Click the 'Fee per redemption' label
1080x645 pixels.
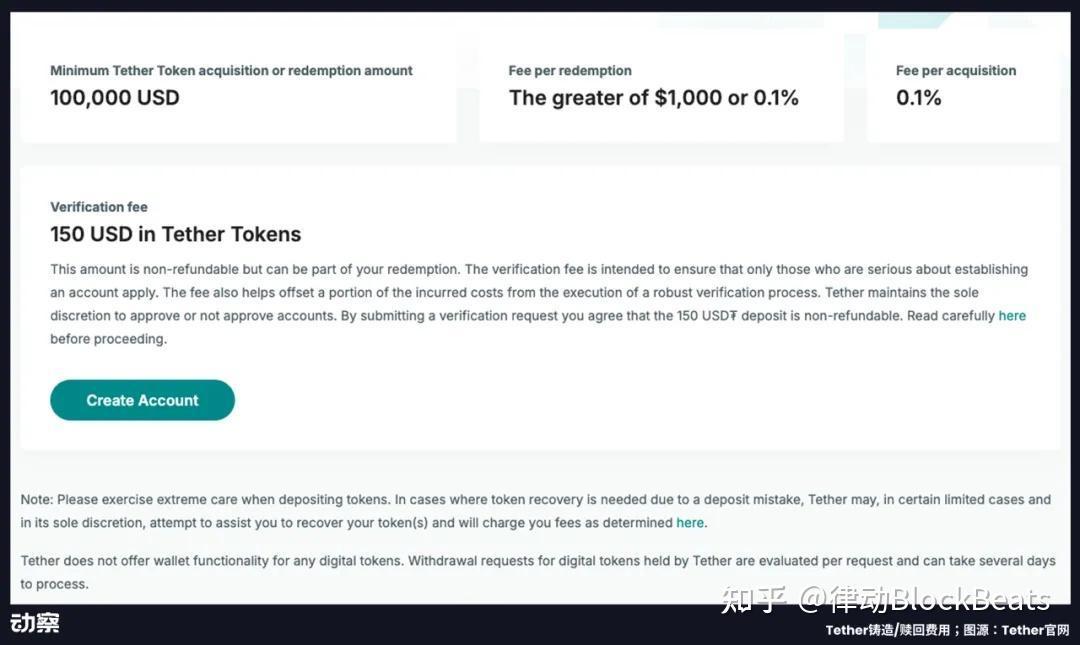tap(570, 71)
